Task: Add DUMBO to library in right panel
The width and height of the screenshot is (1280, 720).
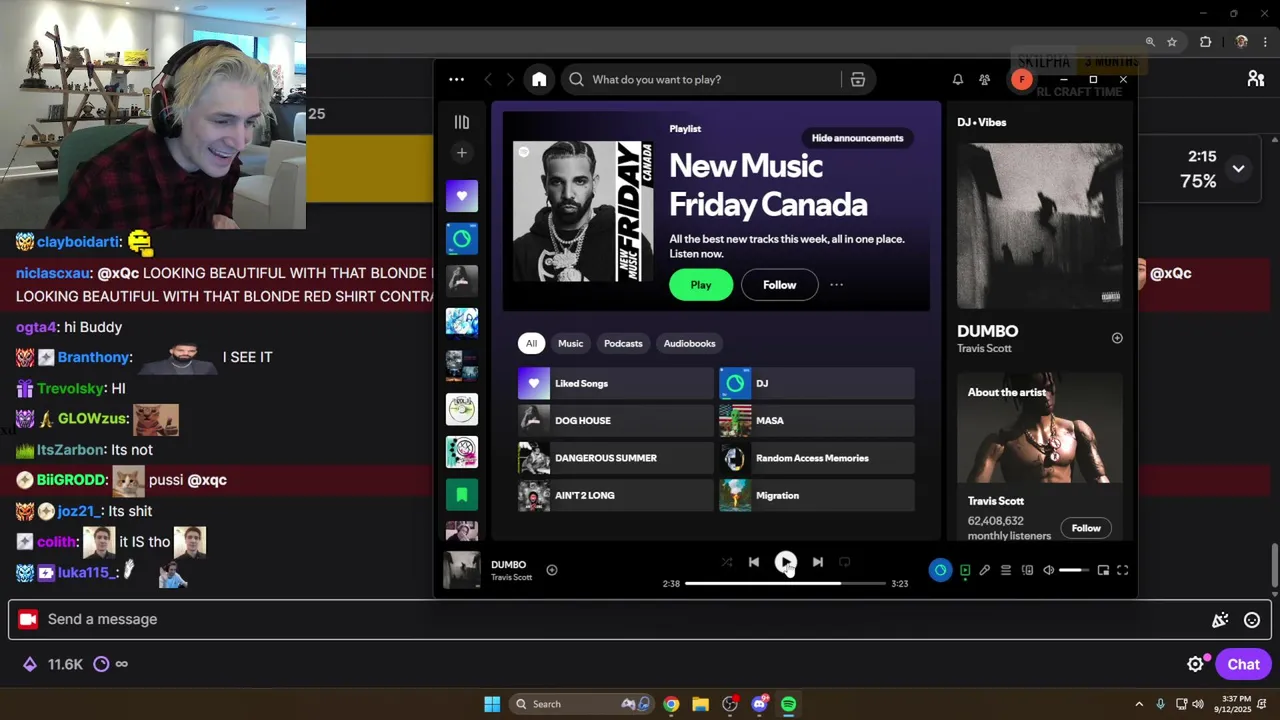Action: [1117, 338]
